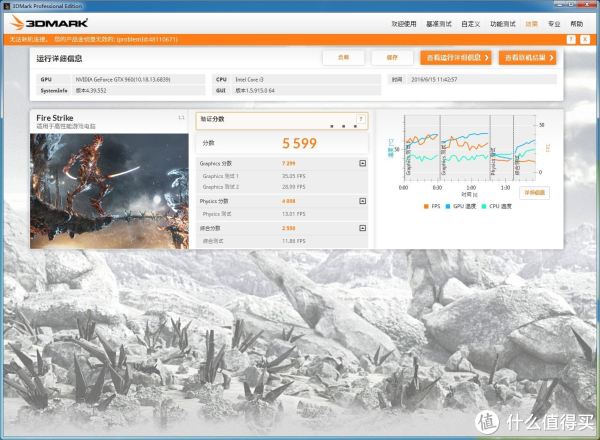Screen dimensions: 600x440
Task: Click the 28.99 FPS Graphics test 2 result
Action: [x=293, y=187]
